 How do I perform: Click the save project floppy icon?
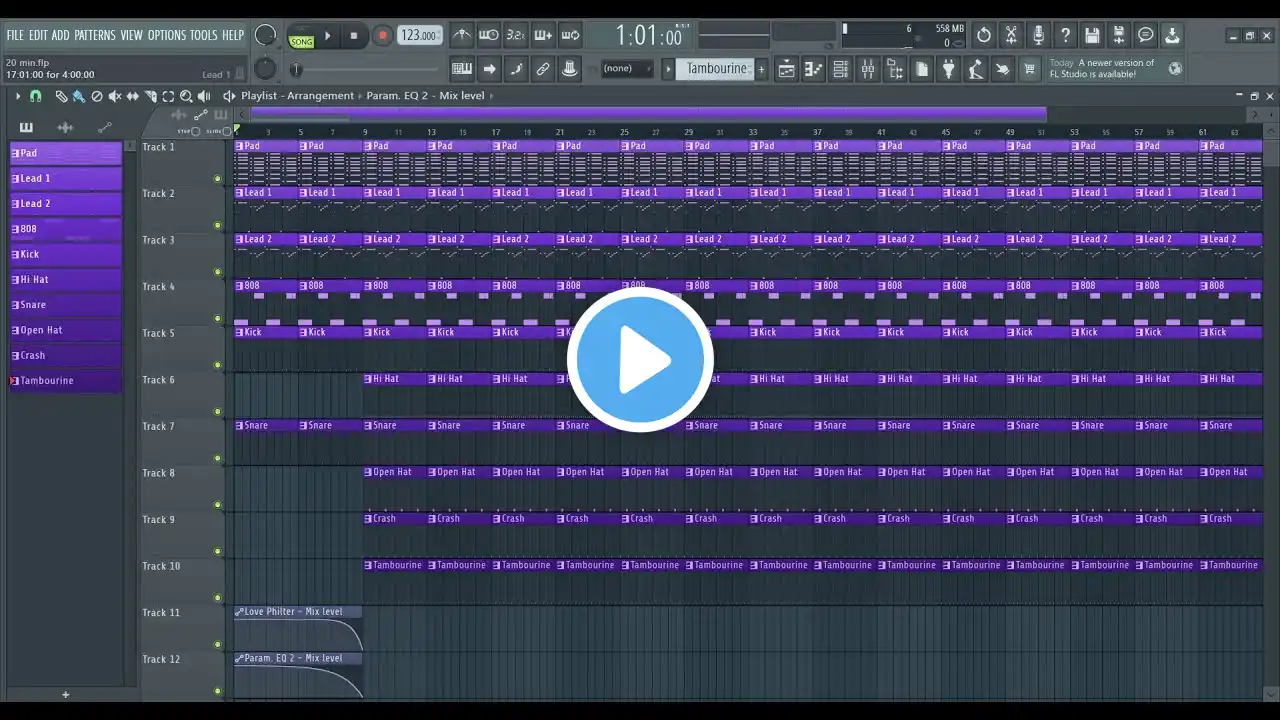click(x=1092, y=36)
